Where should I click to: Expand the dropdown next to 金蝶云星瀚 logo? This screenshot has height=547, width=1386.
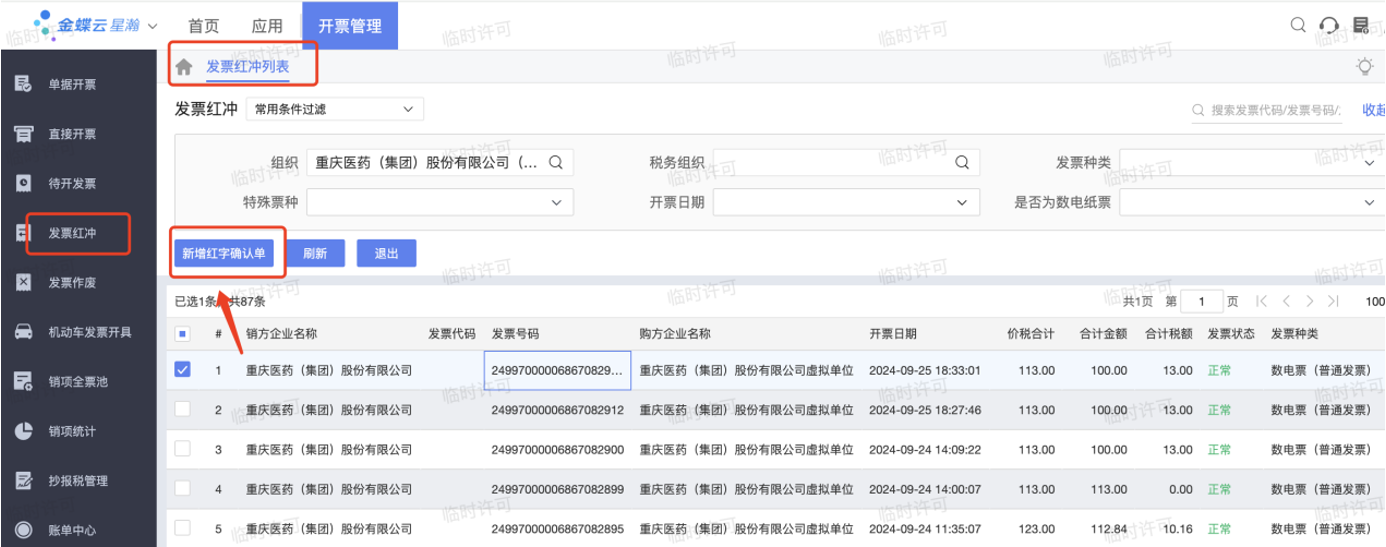153,25
